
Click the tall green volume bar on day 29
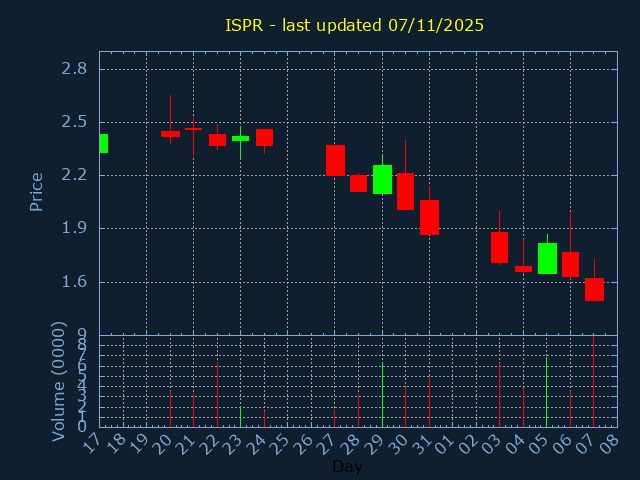coord(382,394)
